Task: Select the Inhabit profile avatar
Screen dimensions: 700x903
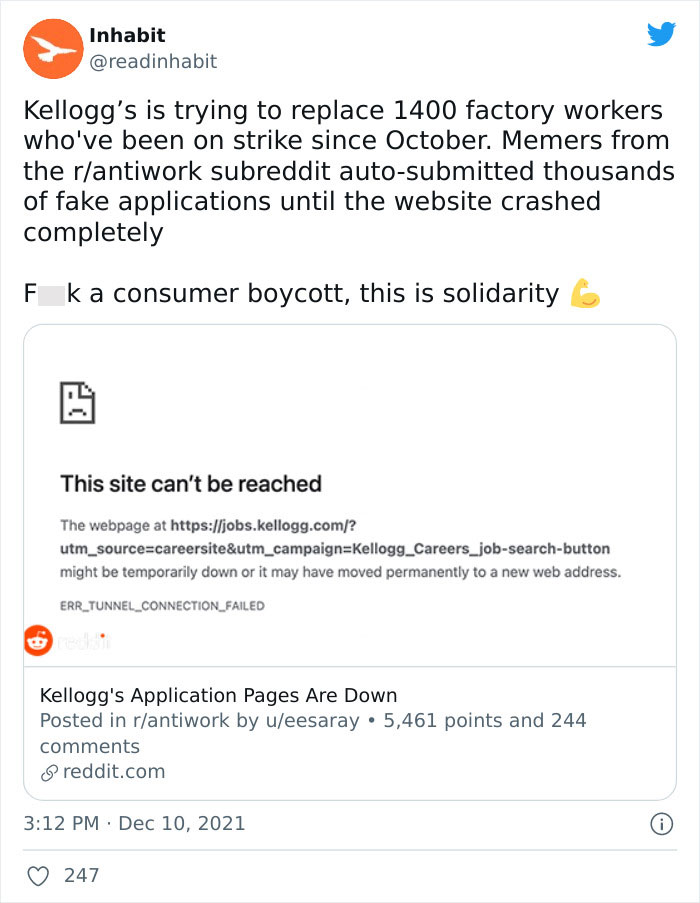Action: tap(52, 48)
